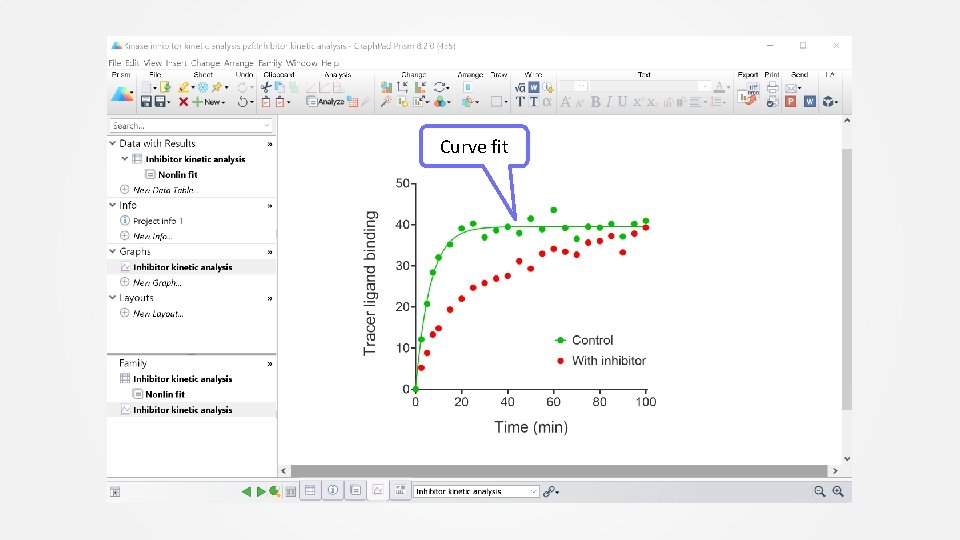The image size is (960, 540).
Task: Collapse the Layouts section
Action: click(x=113, y=298)
